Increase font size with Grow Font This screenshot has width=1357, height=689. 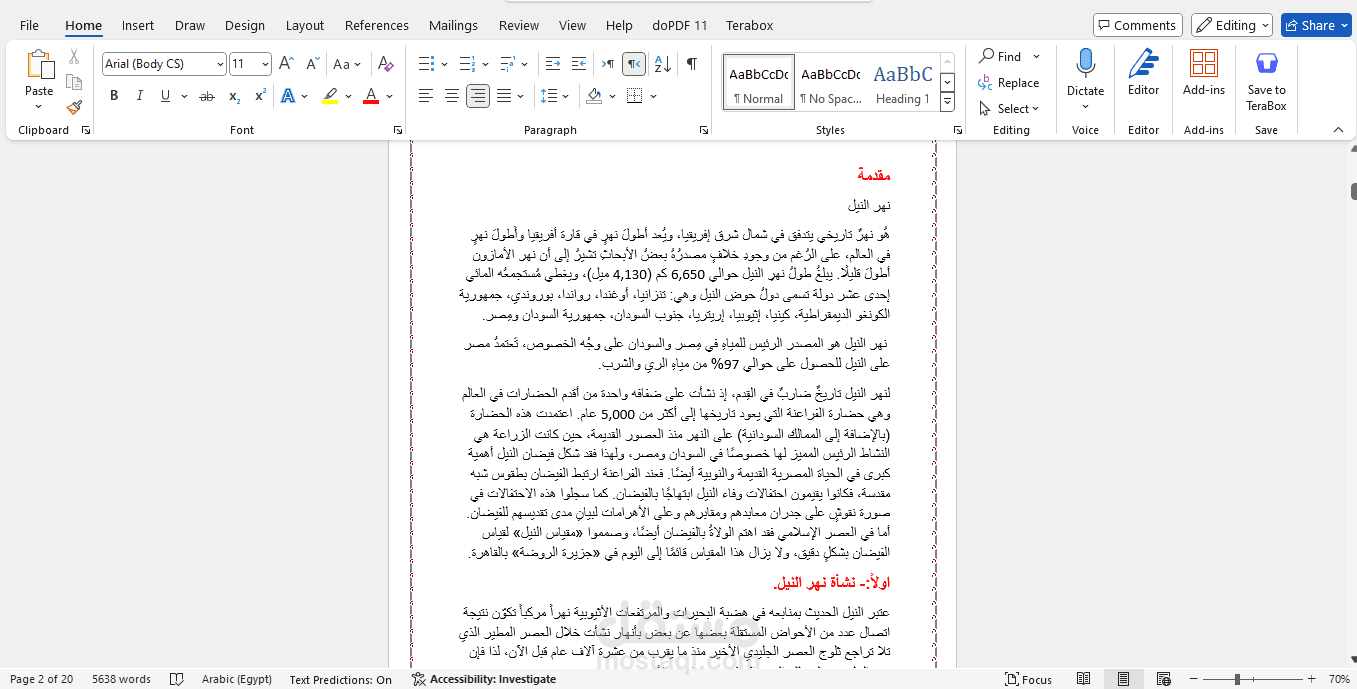[286, 64]
